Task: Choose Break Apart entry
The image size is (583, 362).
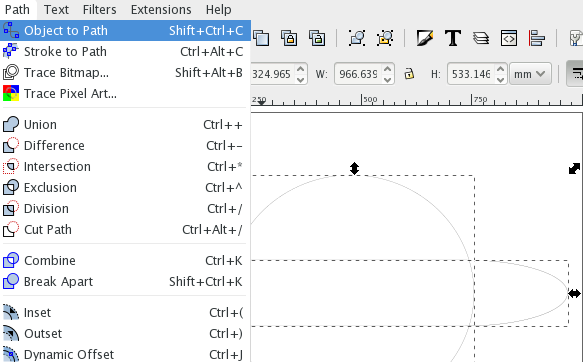Action: click(125, 282)
